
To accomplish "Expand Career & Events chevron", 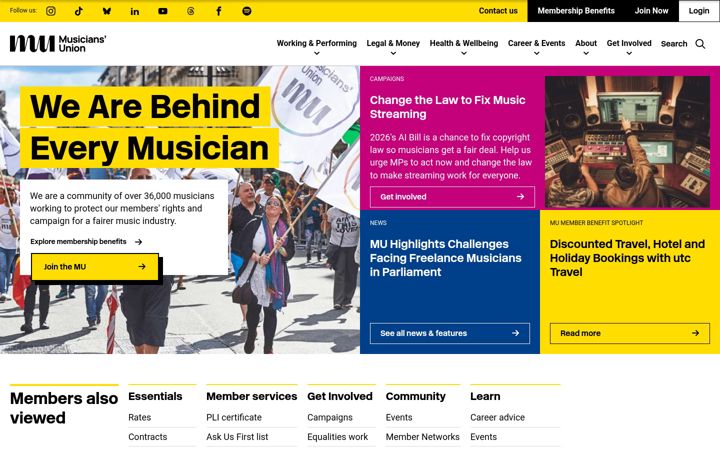I will 536,53.
